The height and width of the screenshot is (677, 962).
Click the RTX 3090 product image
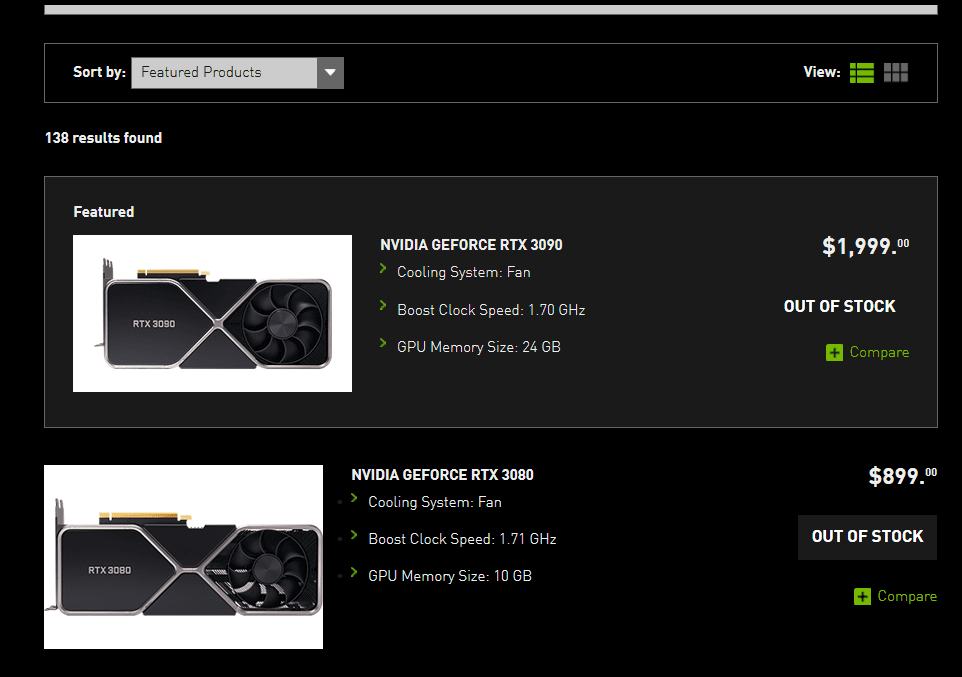(x=212, y=313)
